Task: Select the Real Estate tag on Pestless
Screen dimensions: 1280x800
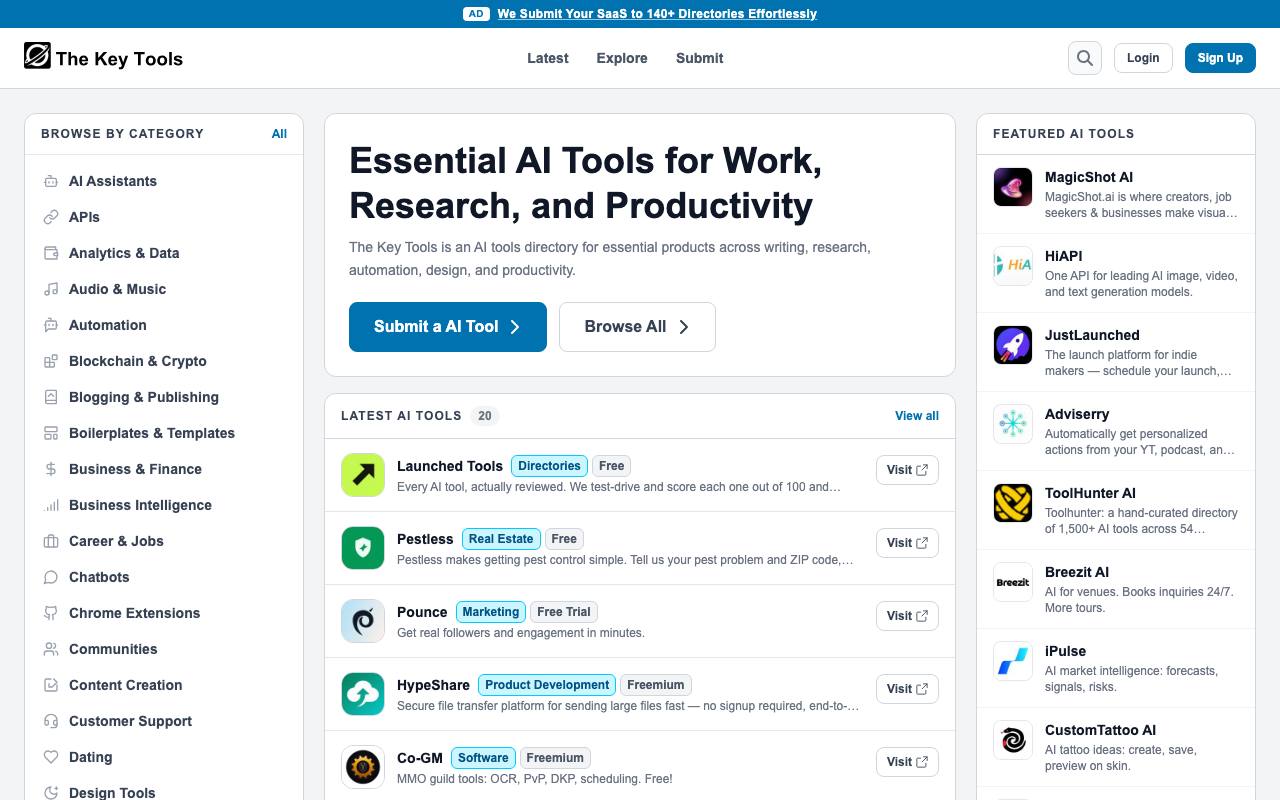Action: (x=501, y=539)
